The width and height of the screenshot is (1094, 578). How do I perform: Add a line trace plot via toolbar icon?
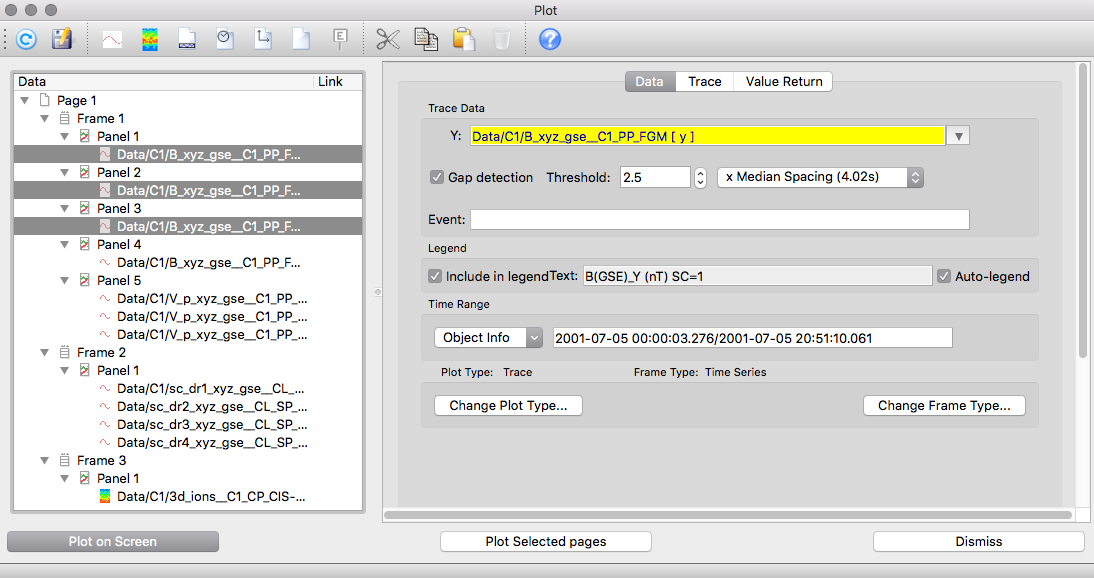click(x=112, y=39)
